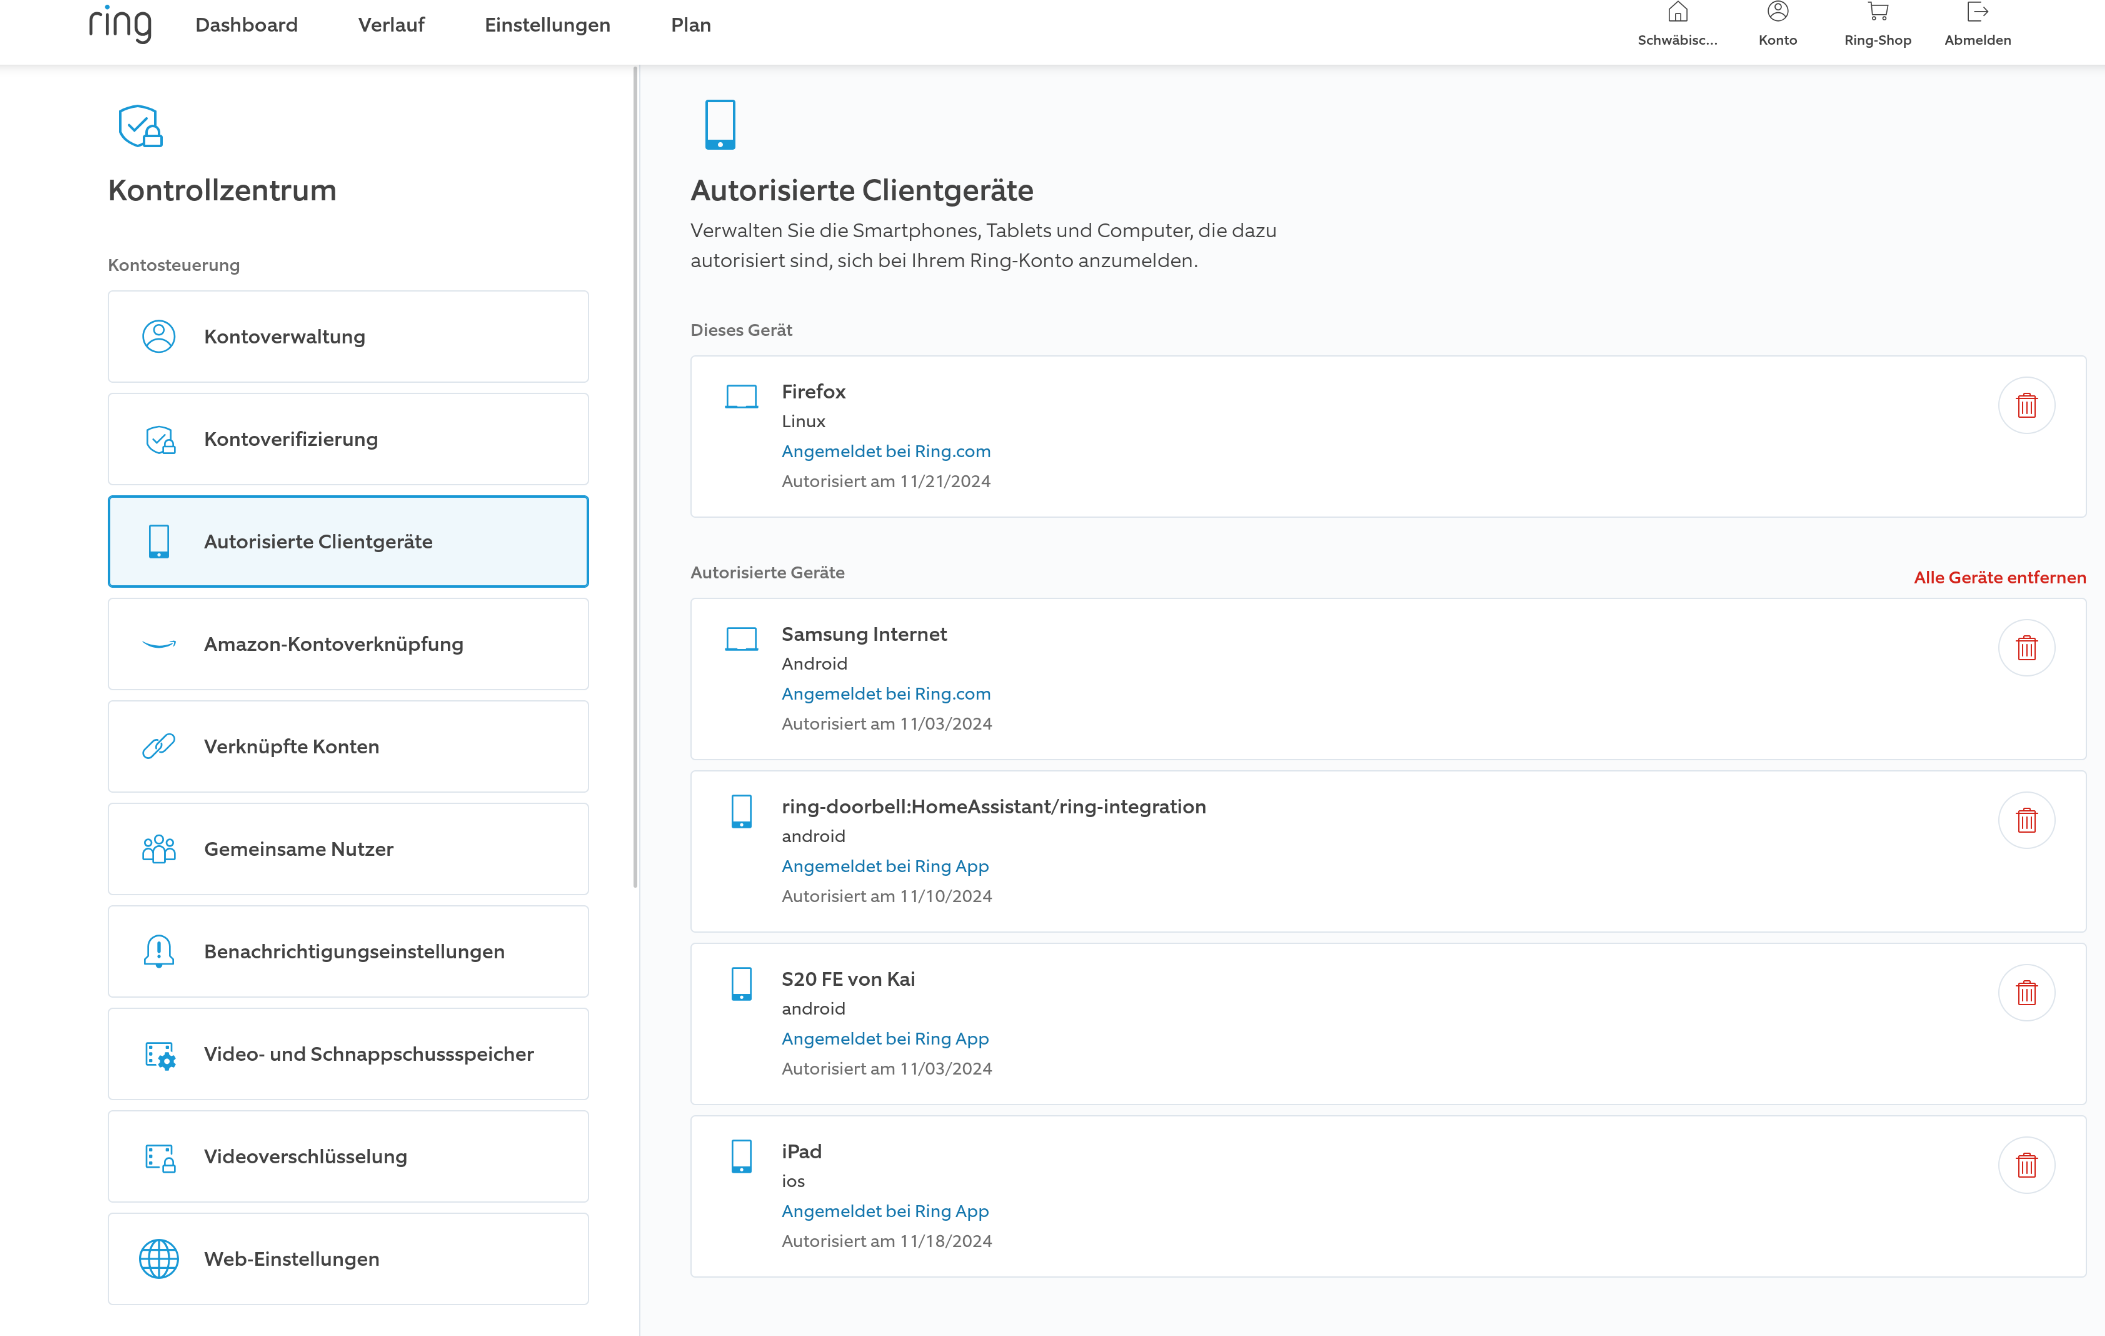Open Einstellungen in the top navigation
The image size is (2105, 1336).
click(547, 25)
